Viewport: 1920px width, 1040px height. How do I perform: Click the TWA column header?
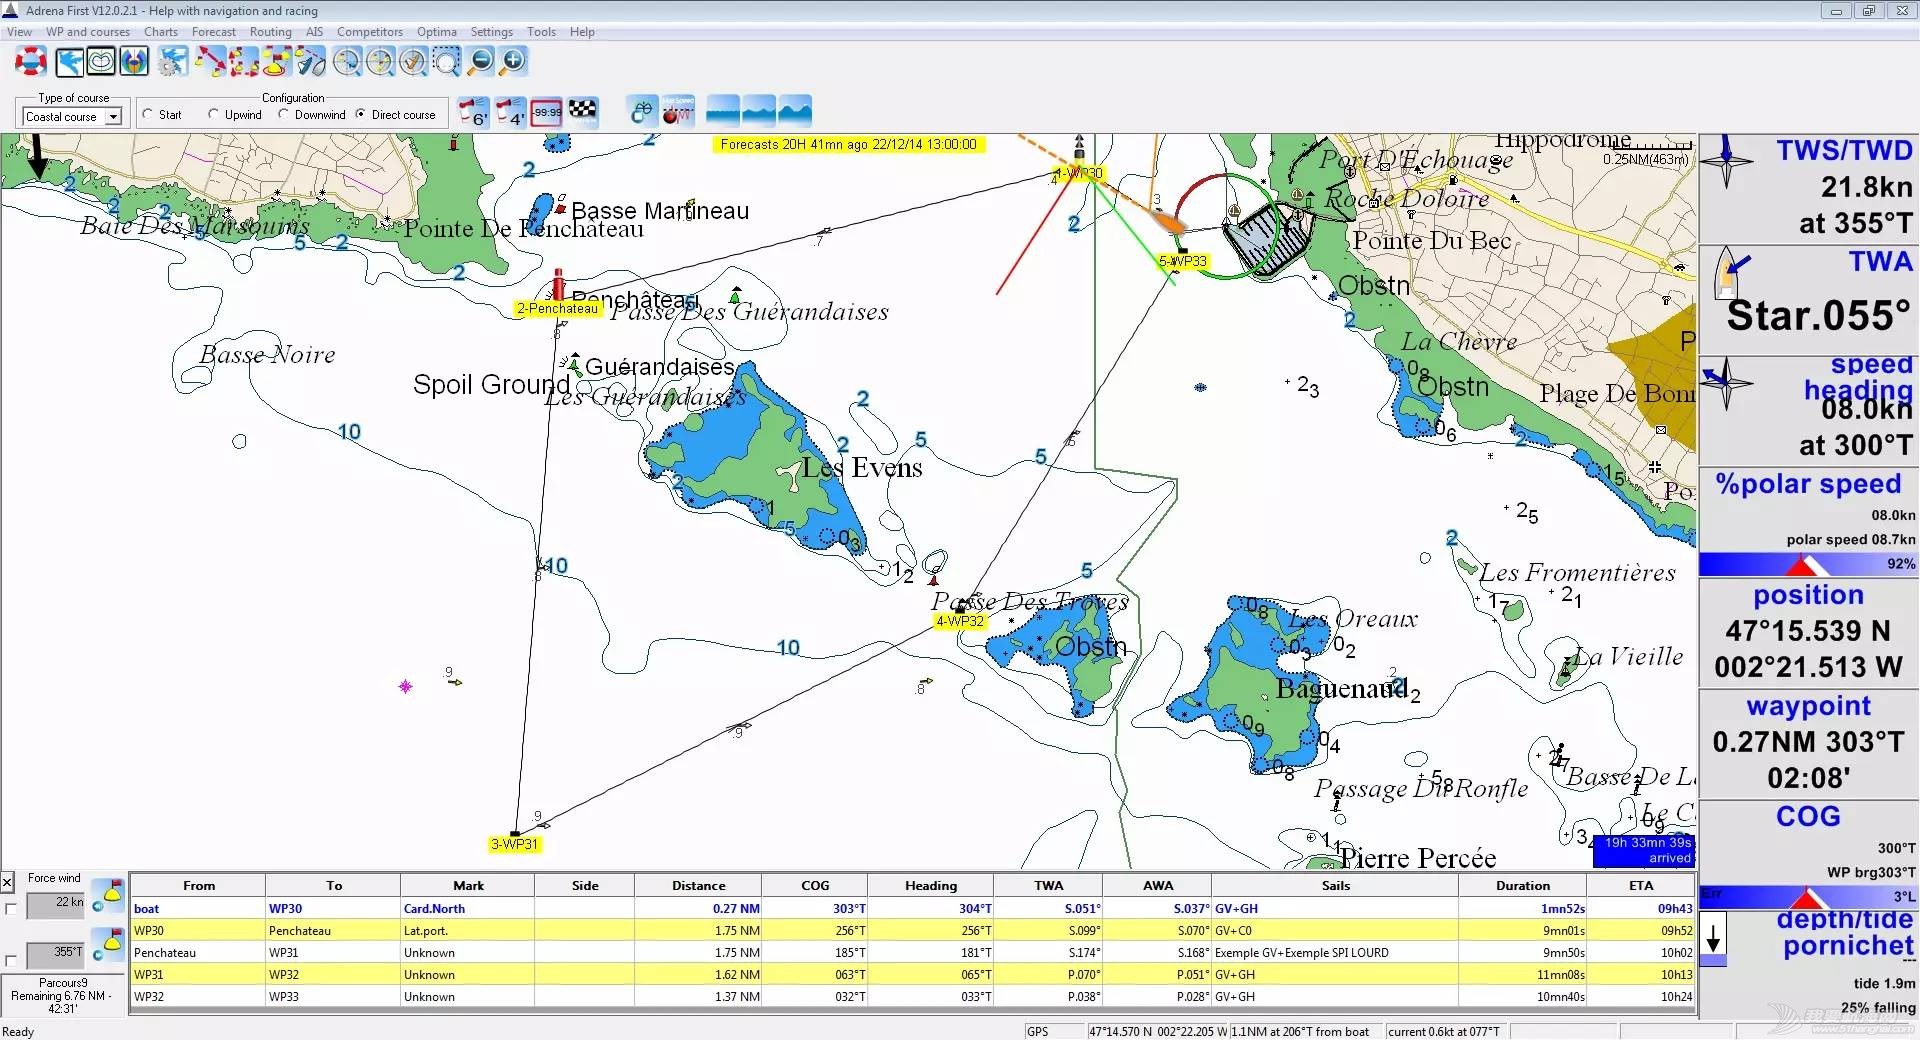[1048, 885]
